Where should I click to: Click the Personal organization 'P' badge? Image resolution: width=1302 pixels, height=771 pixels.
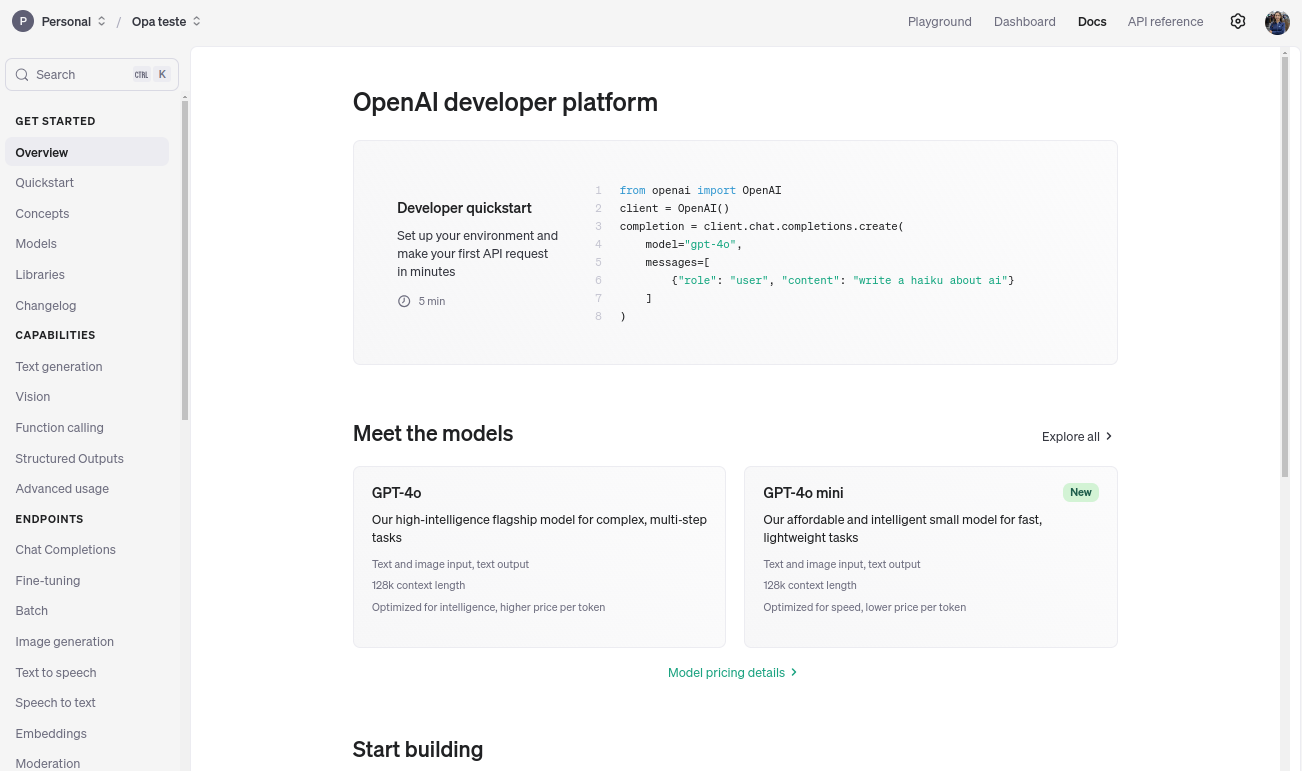pos(23,21)
